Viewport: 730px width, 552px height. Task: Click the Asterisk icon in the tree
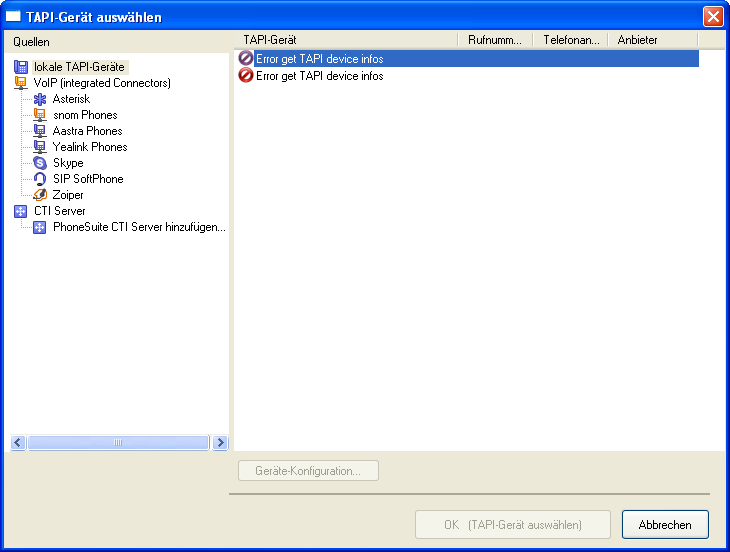coord(40,99)
